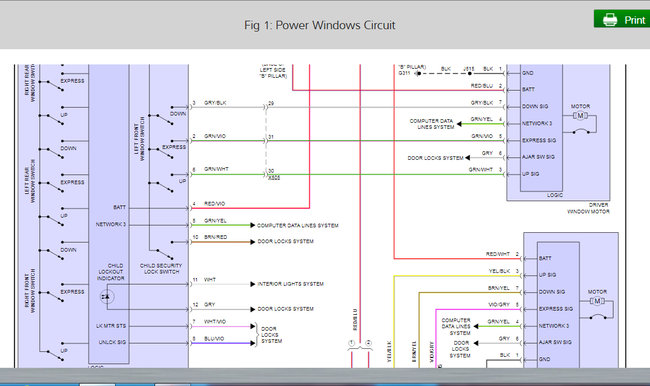The image size is (650, 386).
Task: Click the 'BLU/VIO' wire label
Action: click(214, 339)
